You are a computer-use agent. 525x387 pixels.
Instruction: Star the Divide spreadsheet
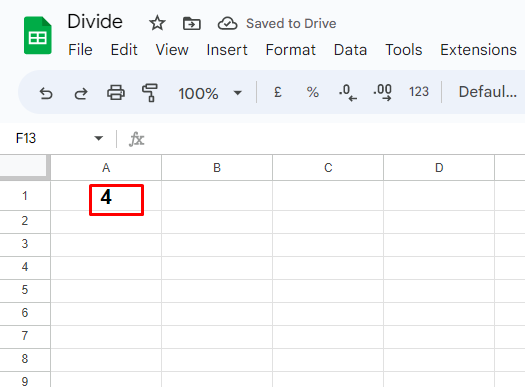click(x=157, y=23)
